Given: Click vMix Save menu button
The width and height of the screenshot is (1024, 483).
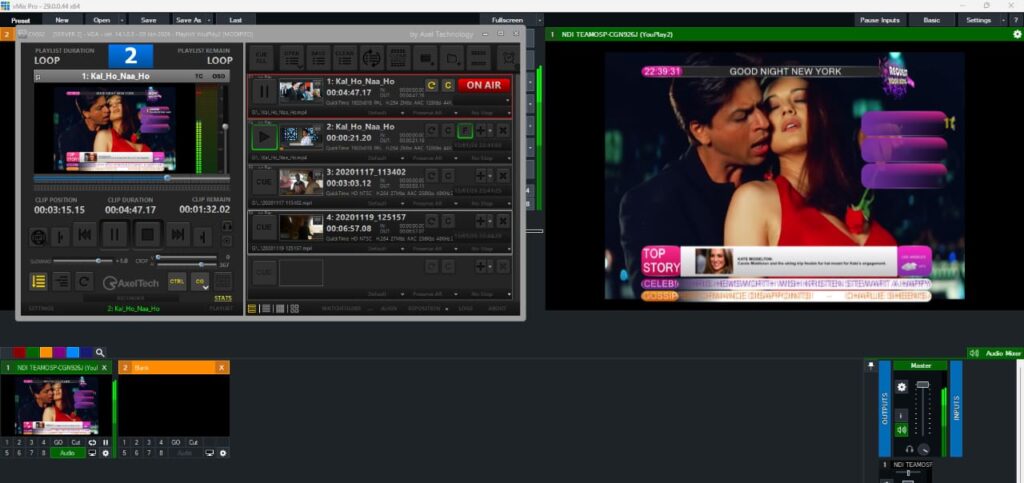Looking at the screenshot, I should pyautogui.click(x=148, y=20).
